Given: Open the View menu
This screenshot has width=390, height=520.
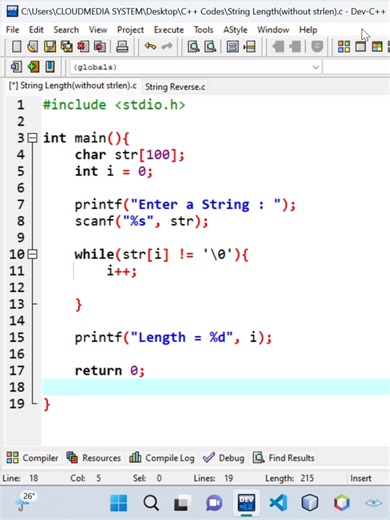Looking at the screenshot, I should [x=98, y=30].
